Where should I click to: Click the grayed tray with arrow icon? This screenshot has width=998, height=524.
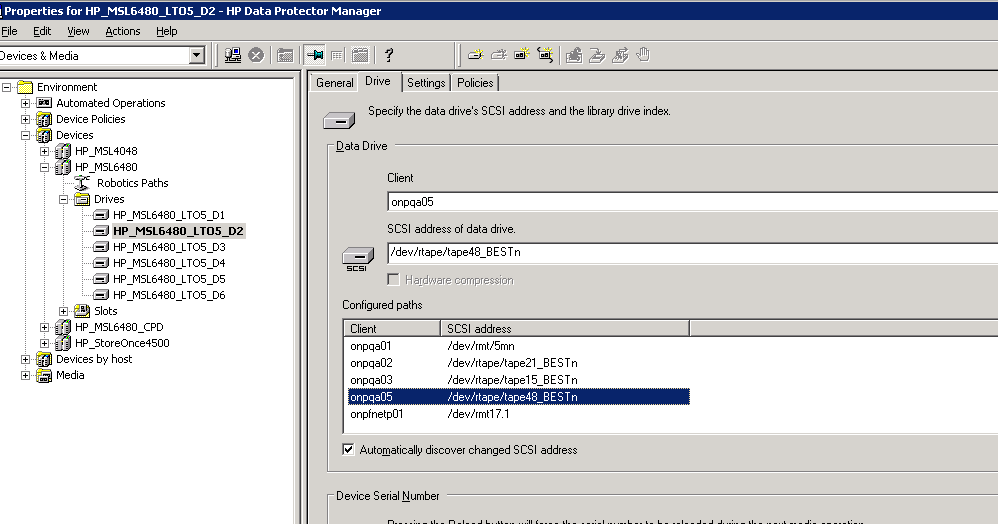click(597, 55)
